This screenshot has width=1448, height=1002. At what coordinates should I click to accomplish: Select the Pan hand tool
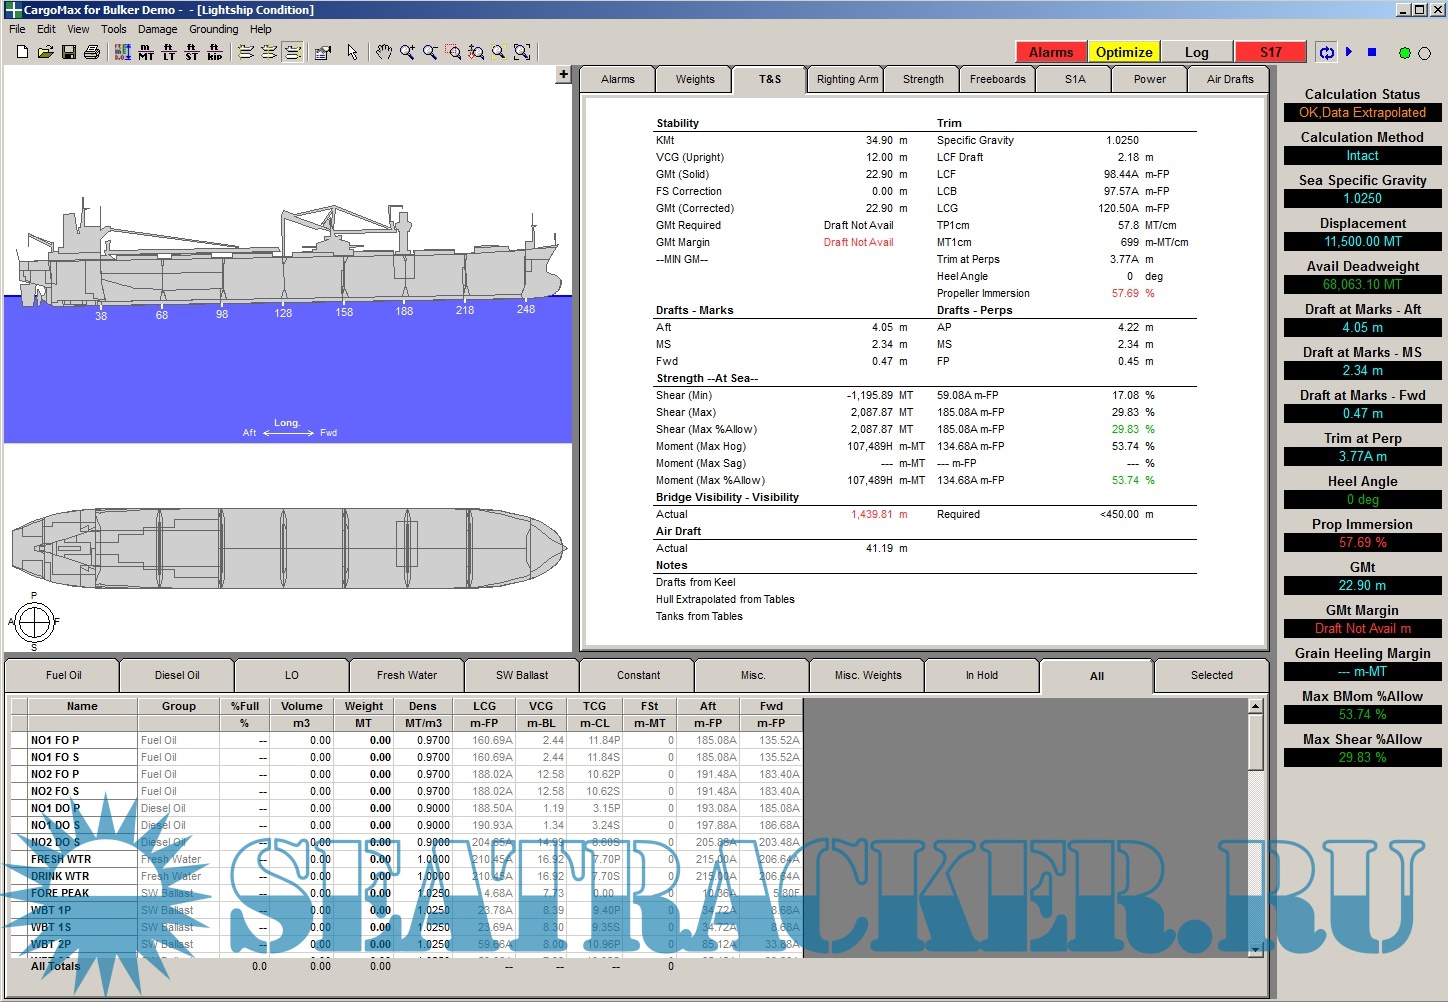(383, 52)
